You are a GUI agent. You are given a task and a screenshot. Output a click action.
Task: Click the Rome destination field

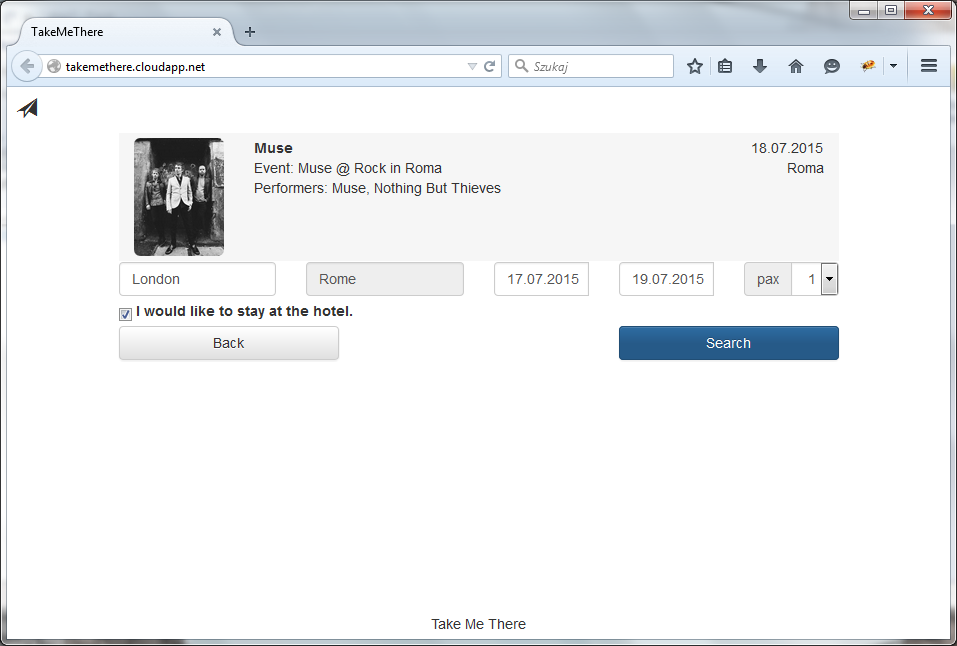point(385,279)
